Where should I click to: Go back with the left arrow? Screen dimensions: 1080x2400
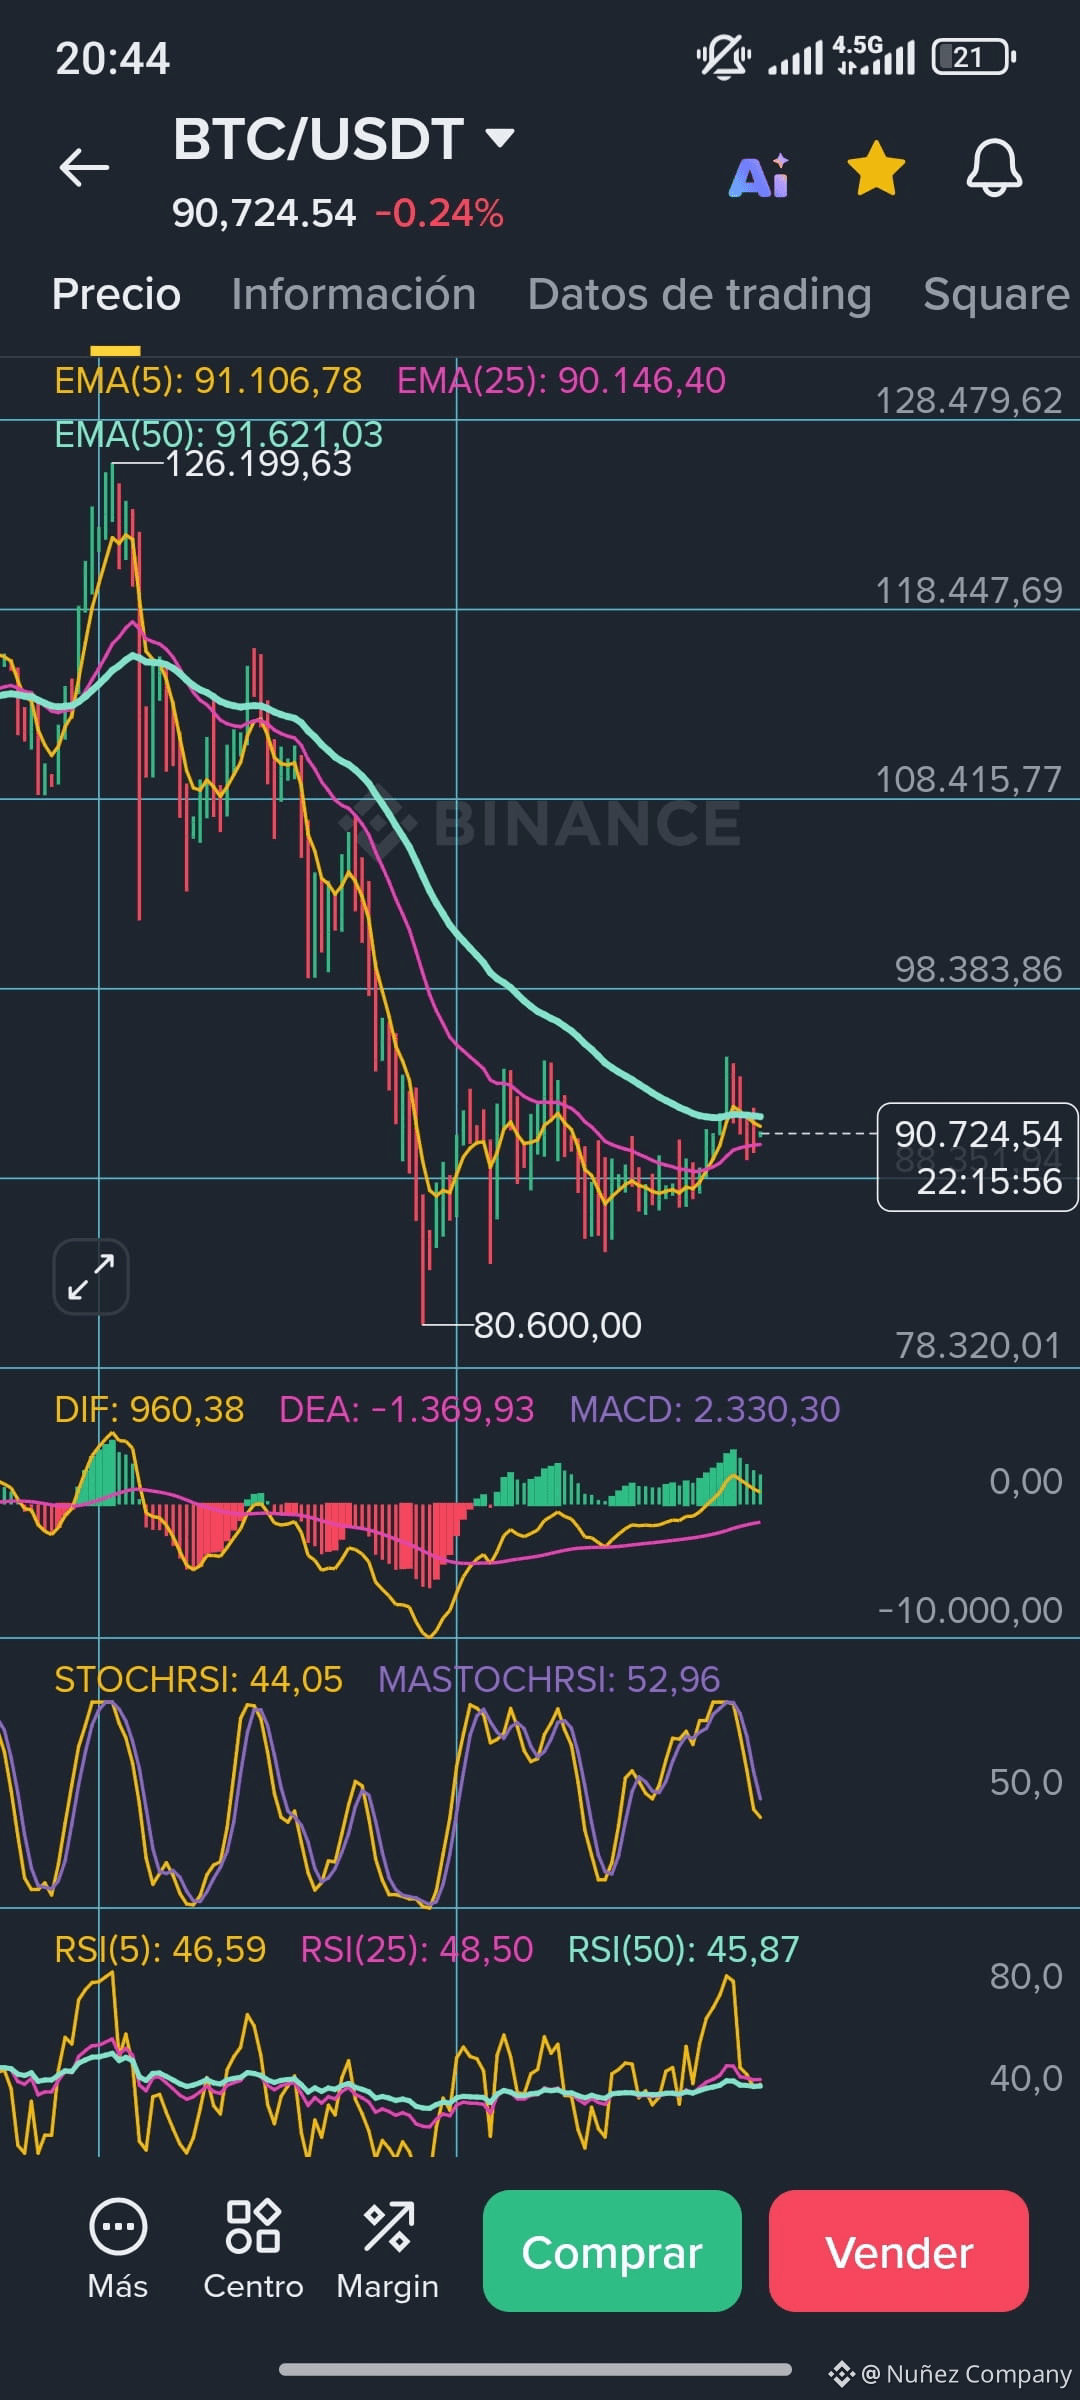click(84, 167)
